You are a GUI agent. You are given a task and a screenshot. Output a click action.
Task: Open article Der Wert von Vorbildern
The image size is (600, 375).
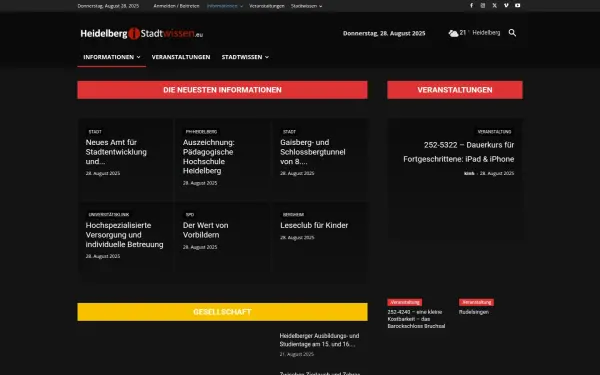205,230
